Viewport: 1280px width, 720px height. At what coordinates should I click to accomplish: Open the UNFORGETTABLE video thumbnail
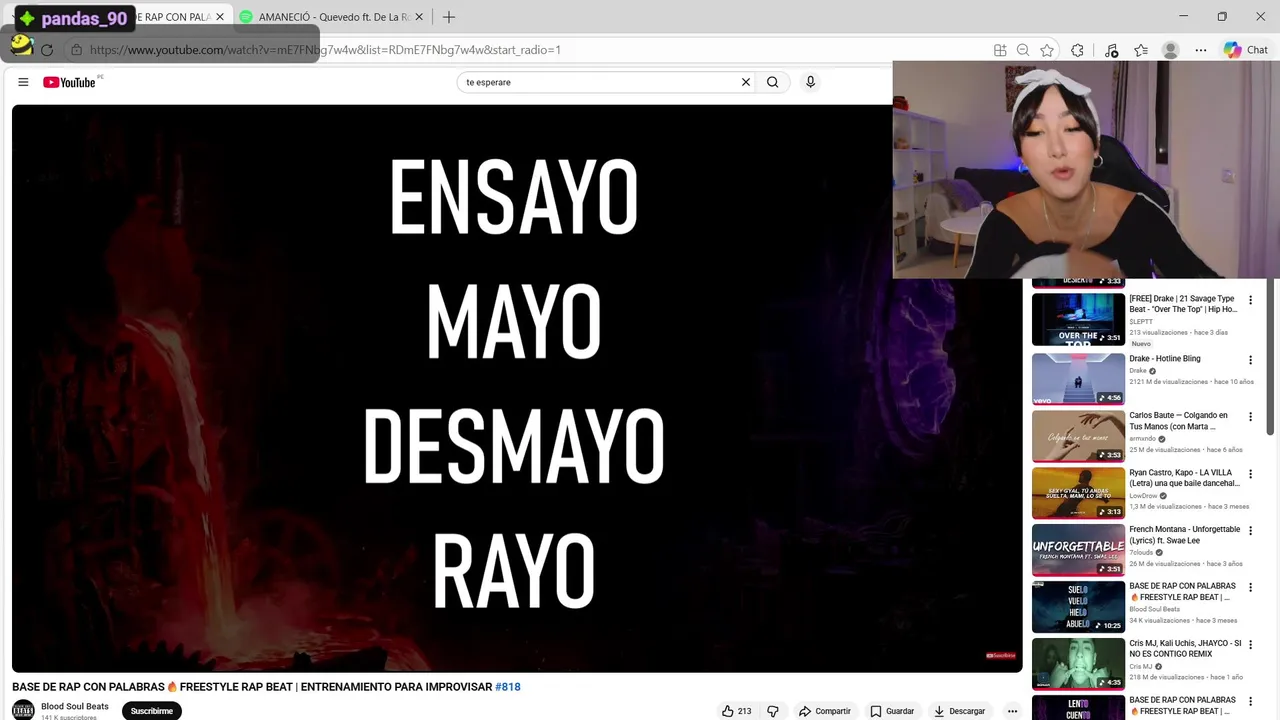pos(1078,550)
